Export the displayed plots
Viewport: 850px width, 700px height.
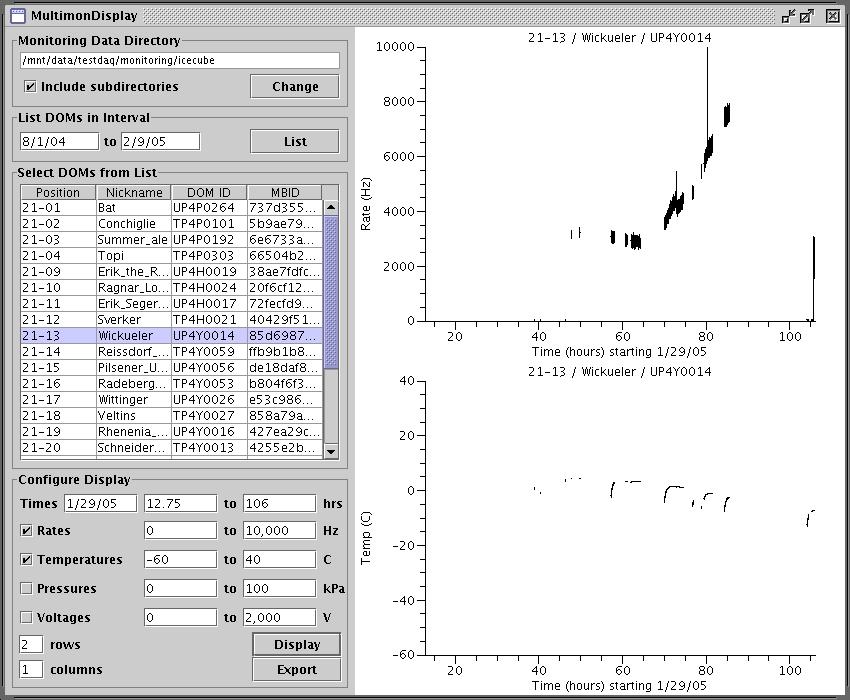296,670
